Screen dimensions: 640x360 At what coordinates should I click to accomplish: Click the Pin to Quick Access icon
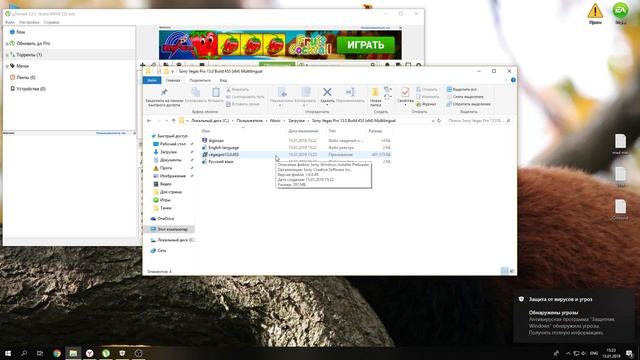tap(164, 92)
